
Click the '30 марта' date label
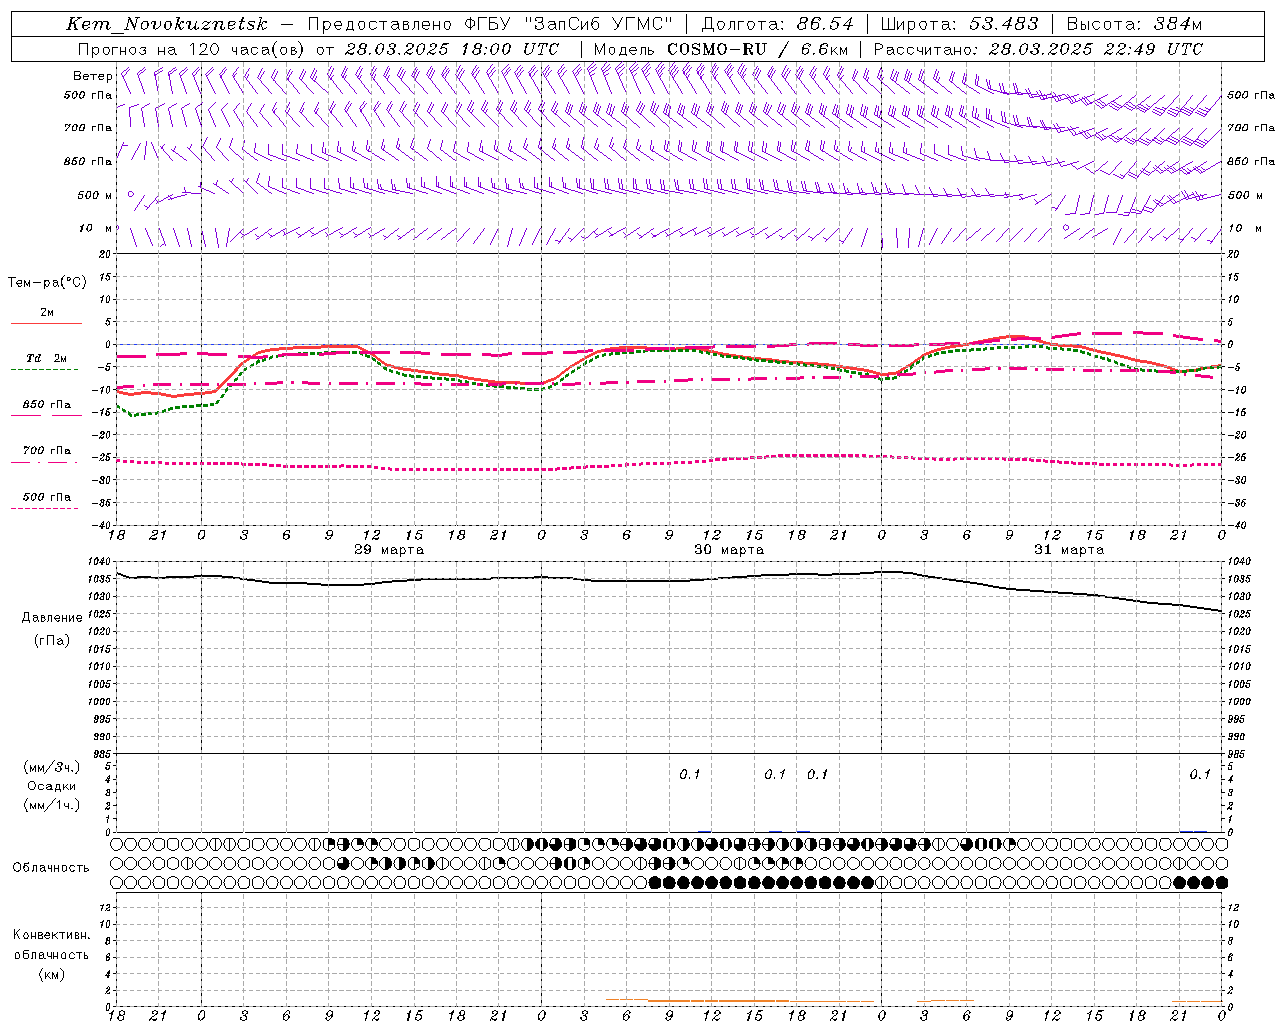click(x=729, y=550)
